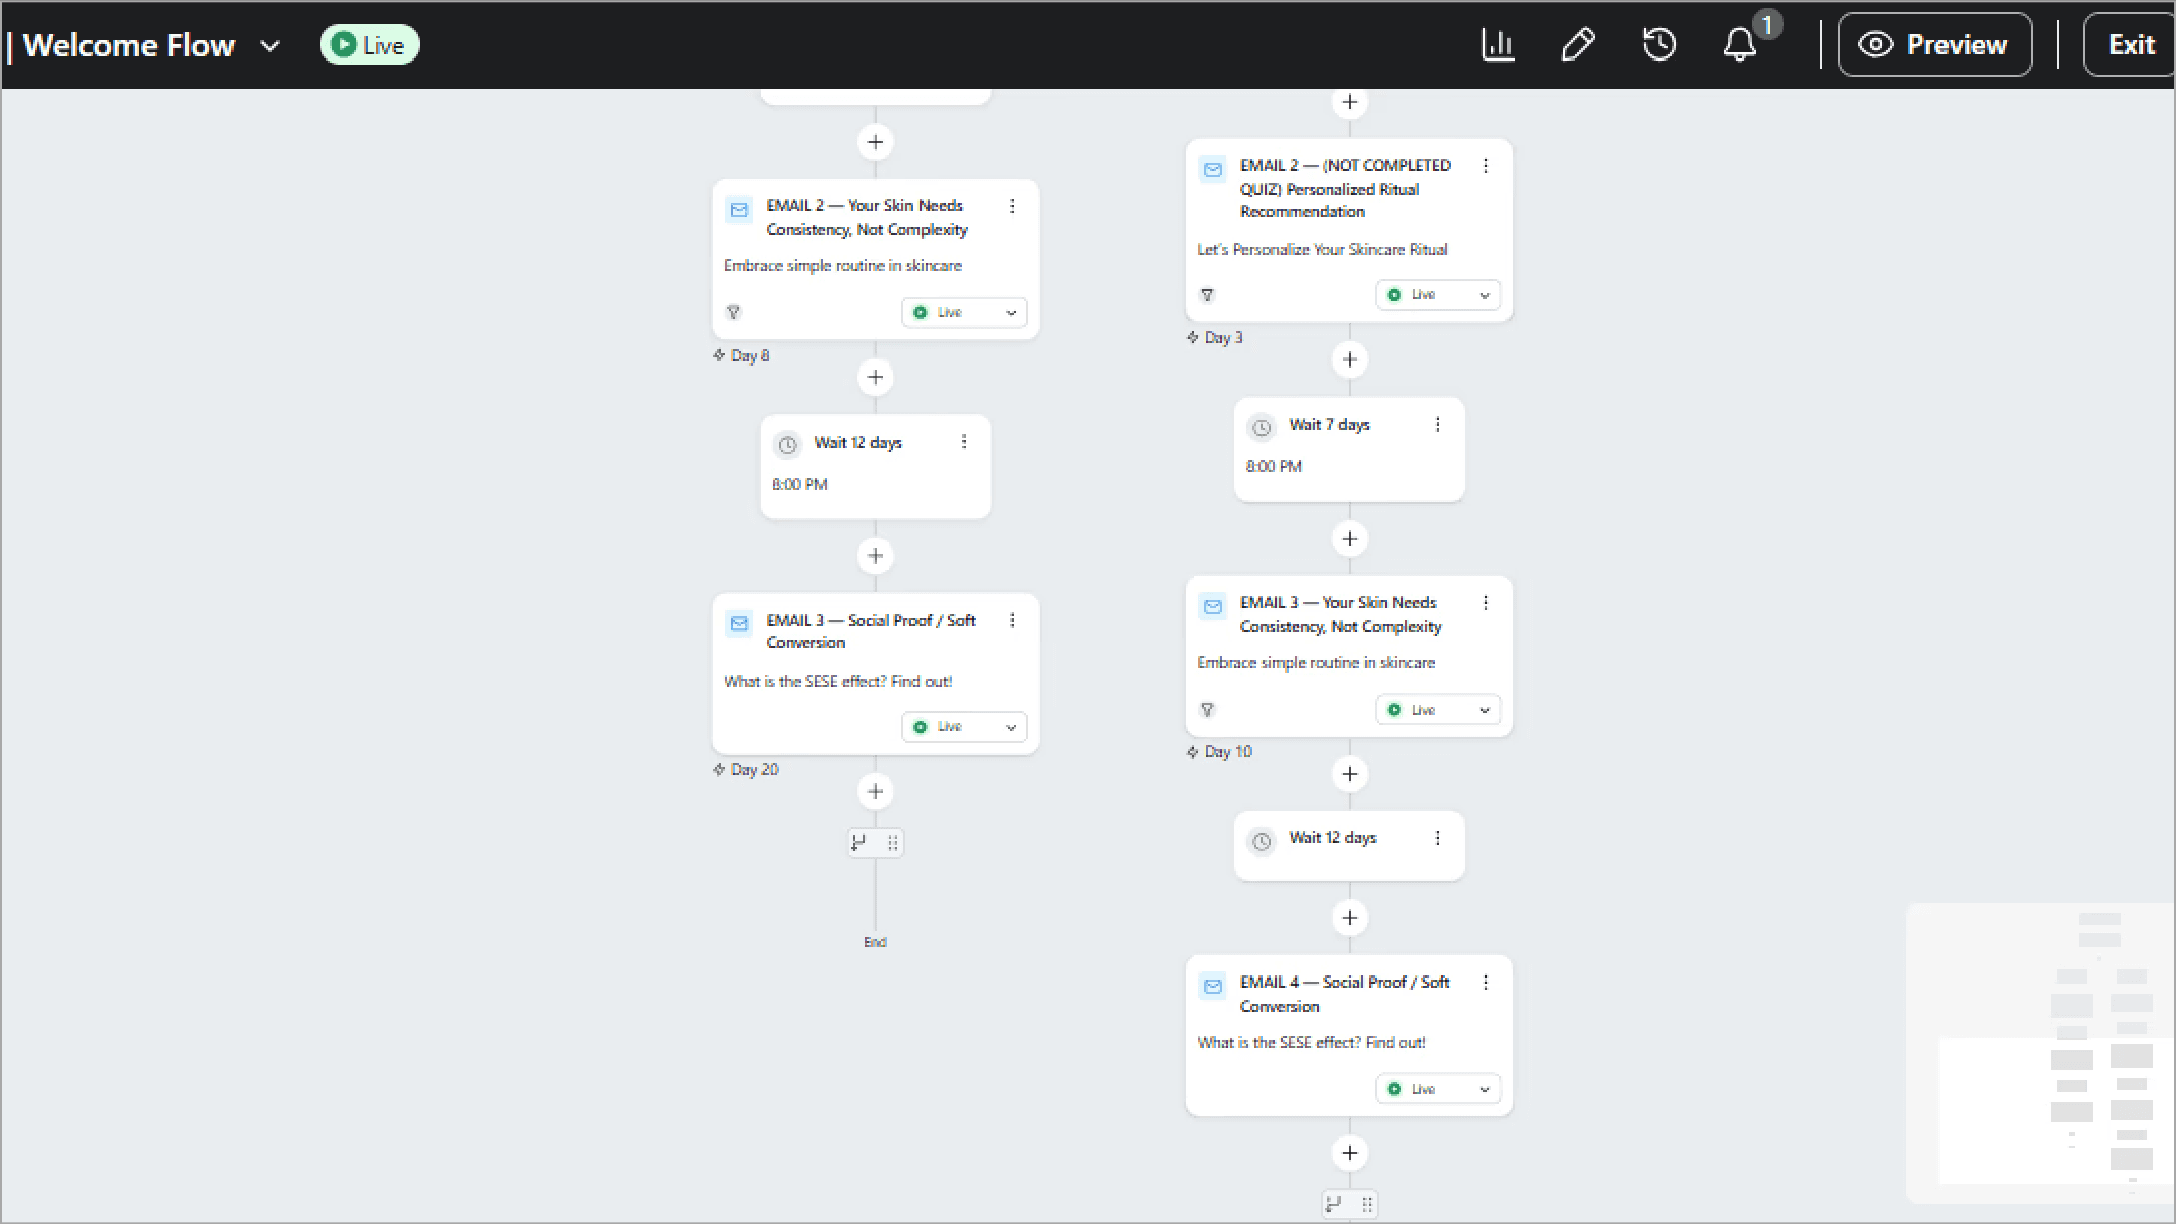Select the Wait 7 days step card
This screenshot has width=2176, height=1224.
(x=1349, y=450)
